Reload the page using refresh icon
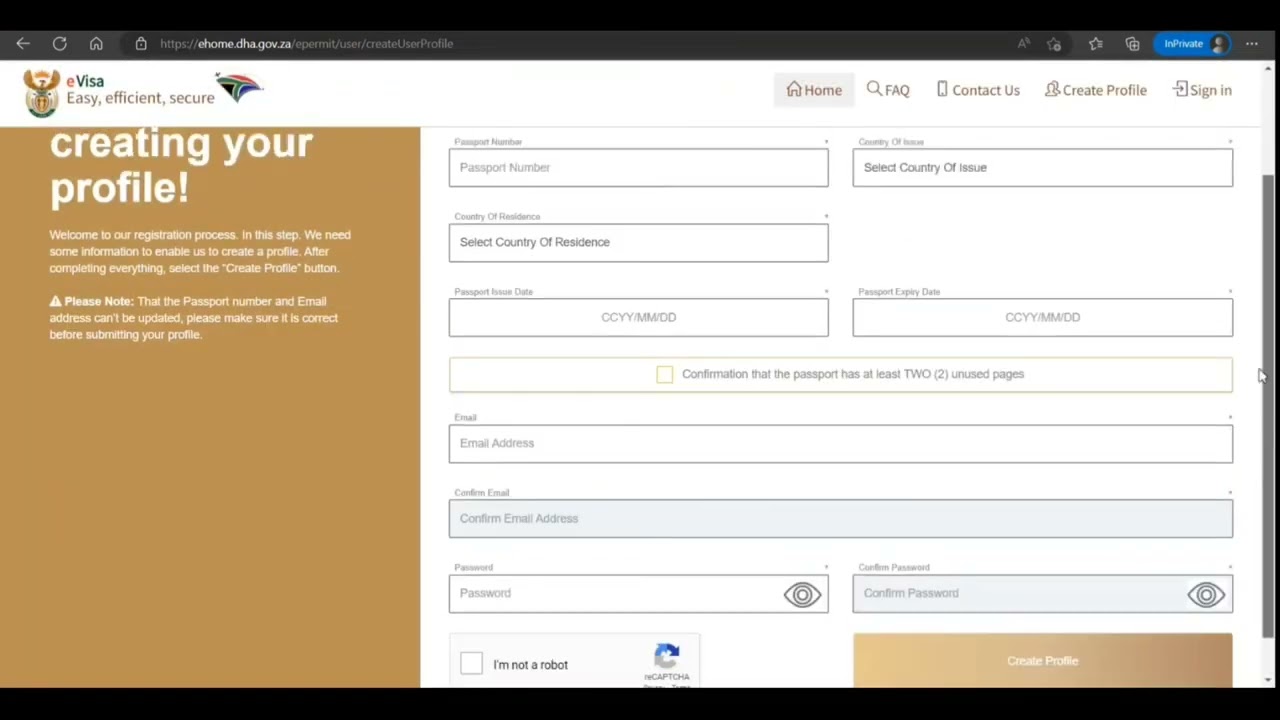 (x=60, y=44)
